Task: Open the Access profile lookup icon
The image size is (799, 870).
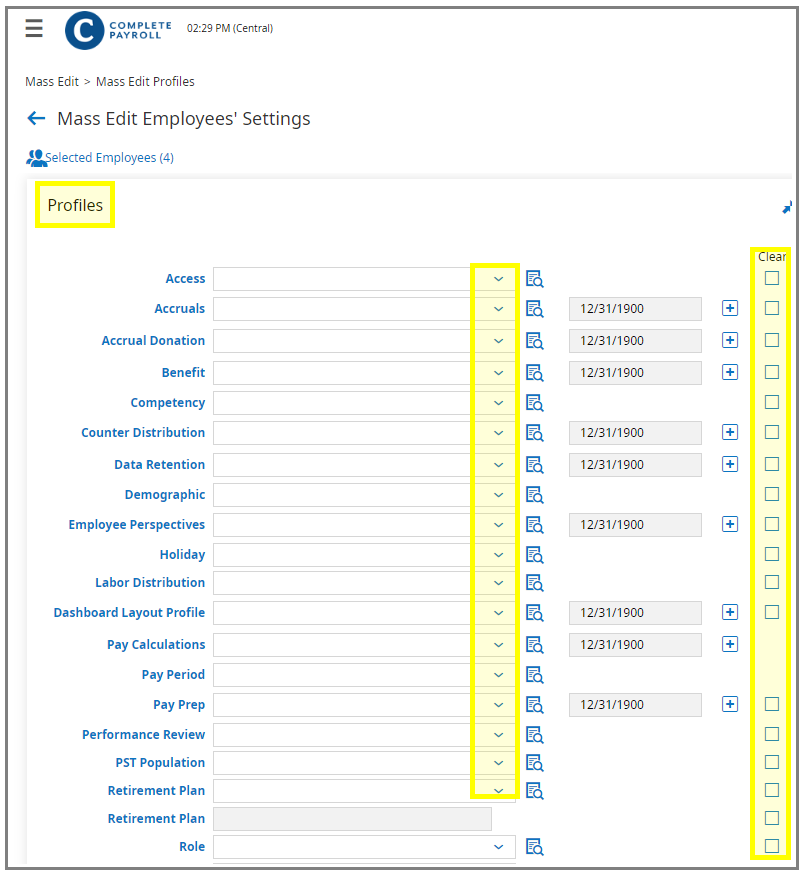Action: point(534,279)
